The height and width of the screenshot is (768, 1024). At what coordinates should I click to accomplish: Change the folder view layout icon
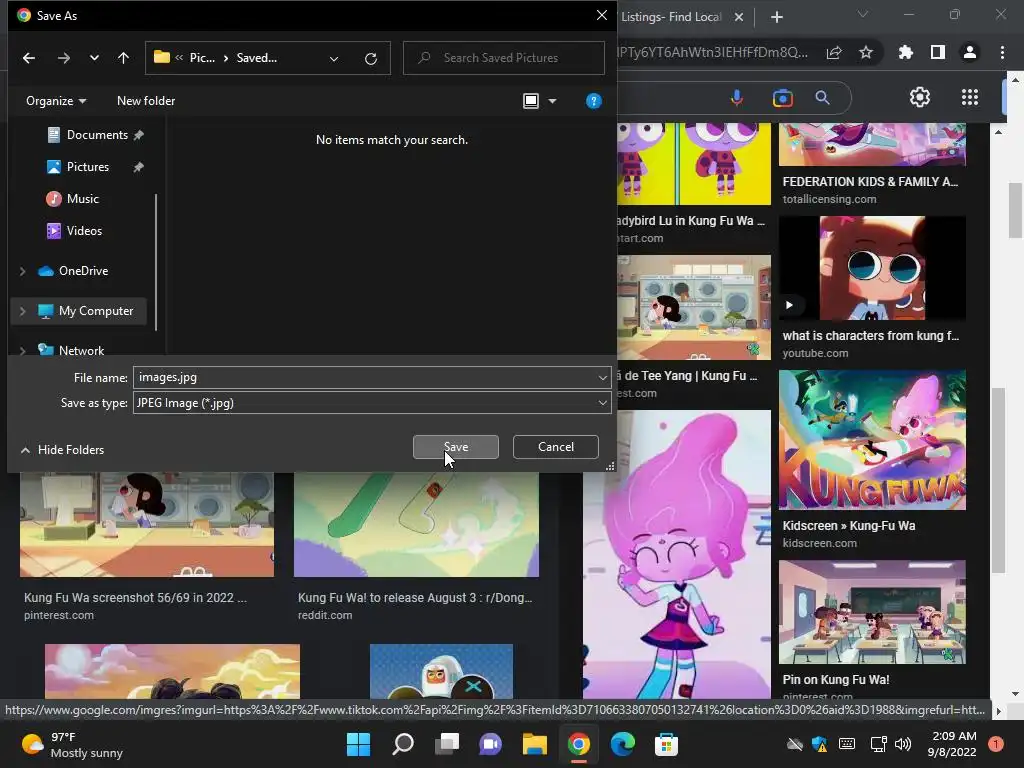click(x=531, y=101)
